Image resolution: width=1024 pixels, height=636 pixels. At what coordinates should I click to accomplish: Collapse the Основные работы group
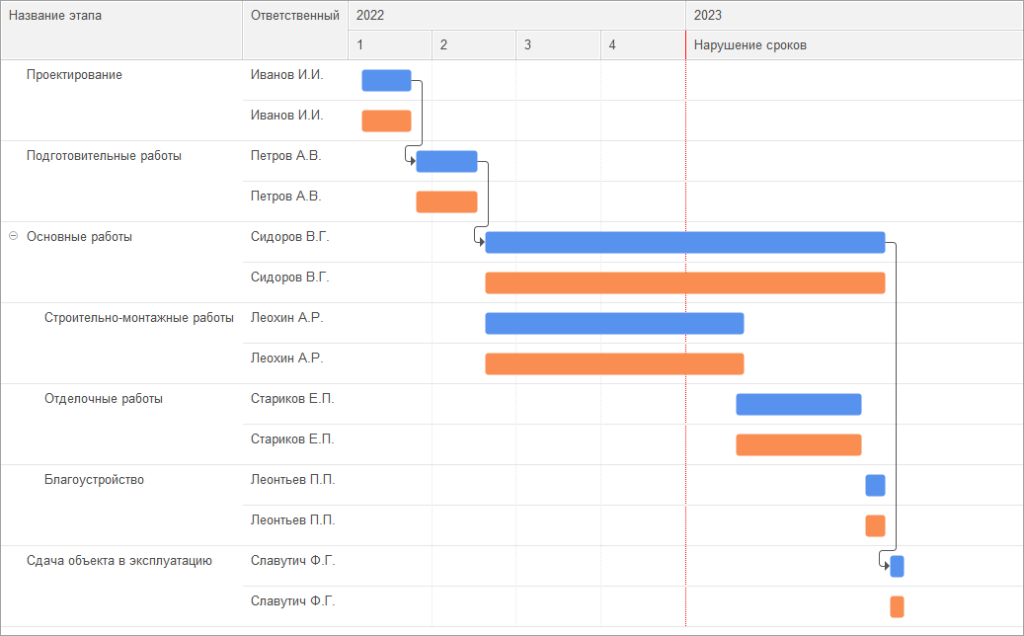click(13, 237)
